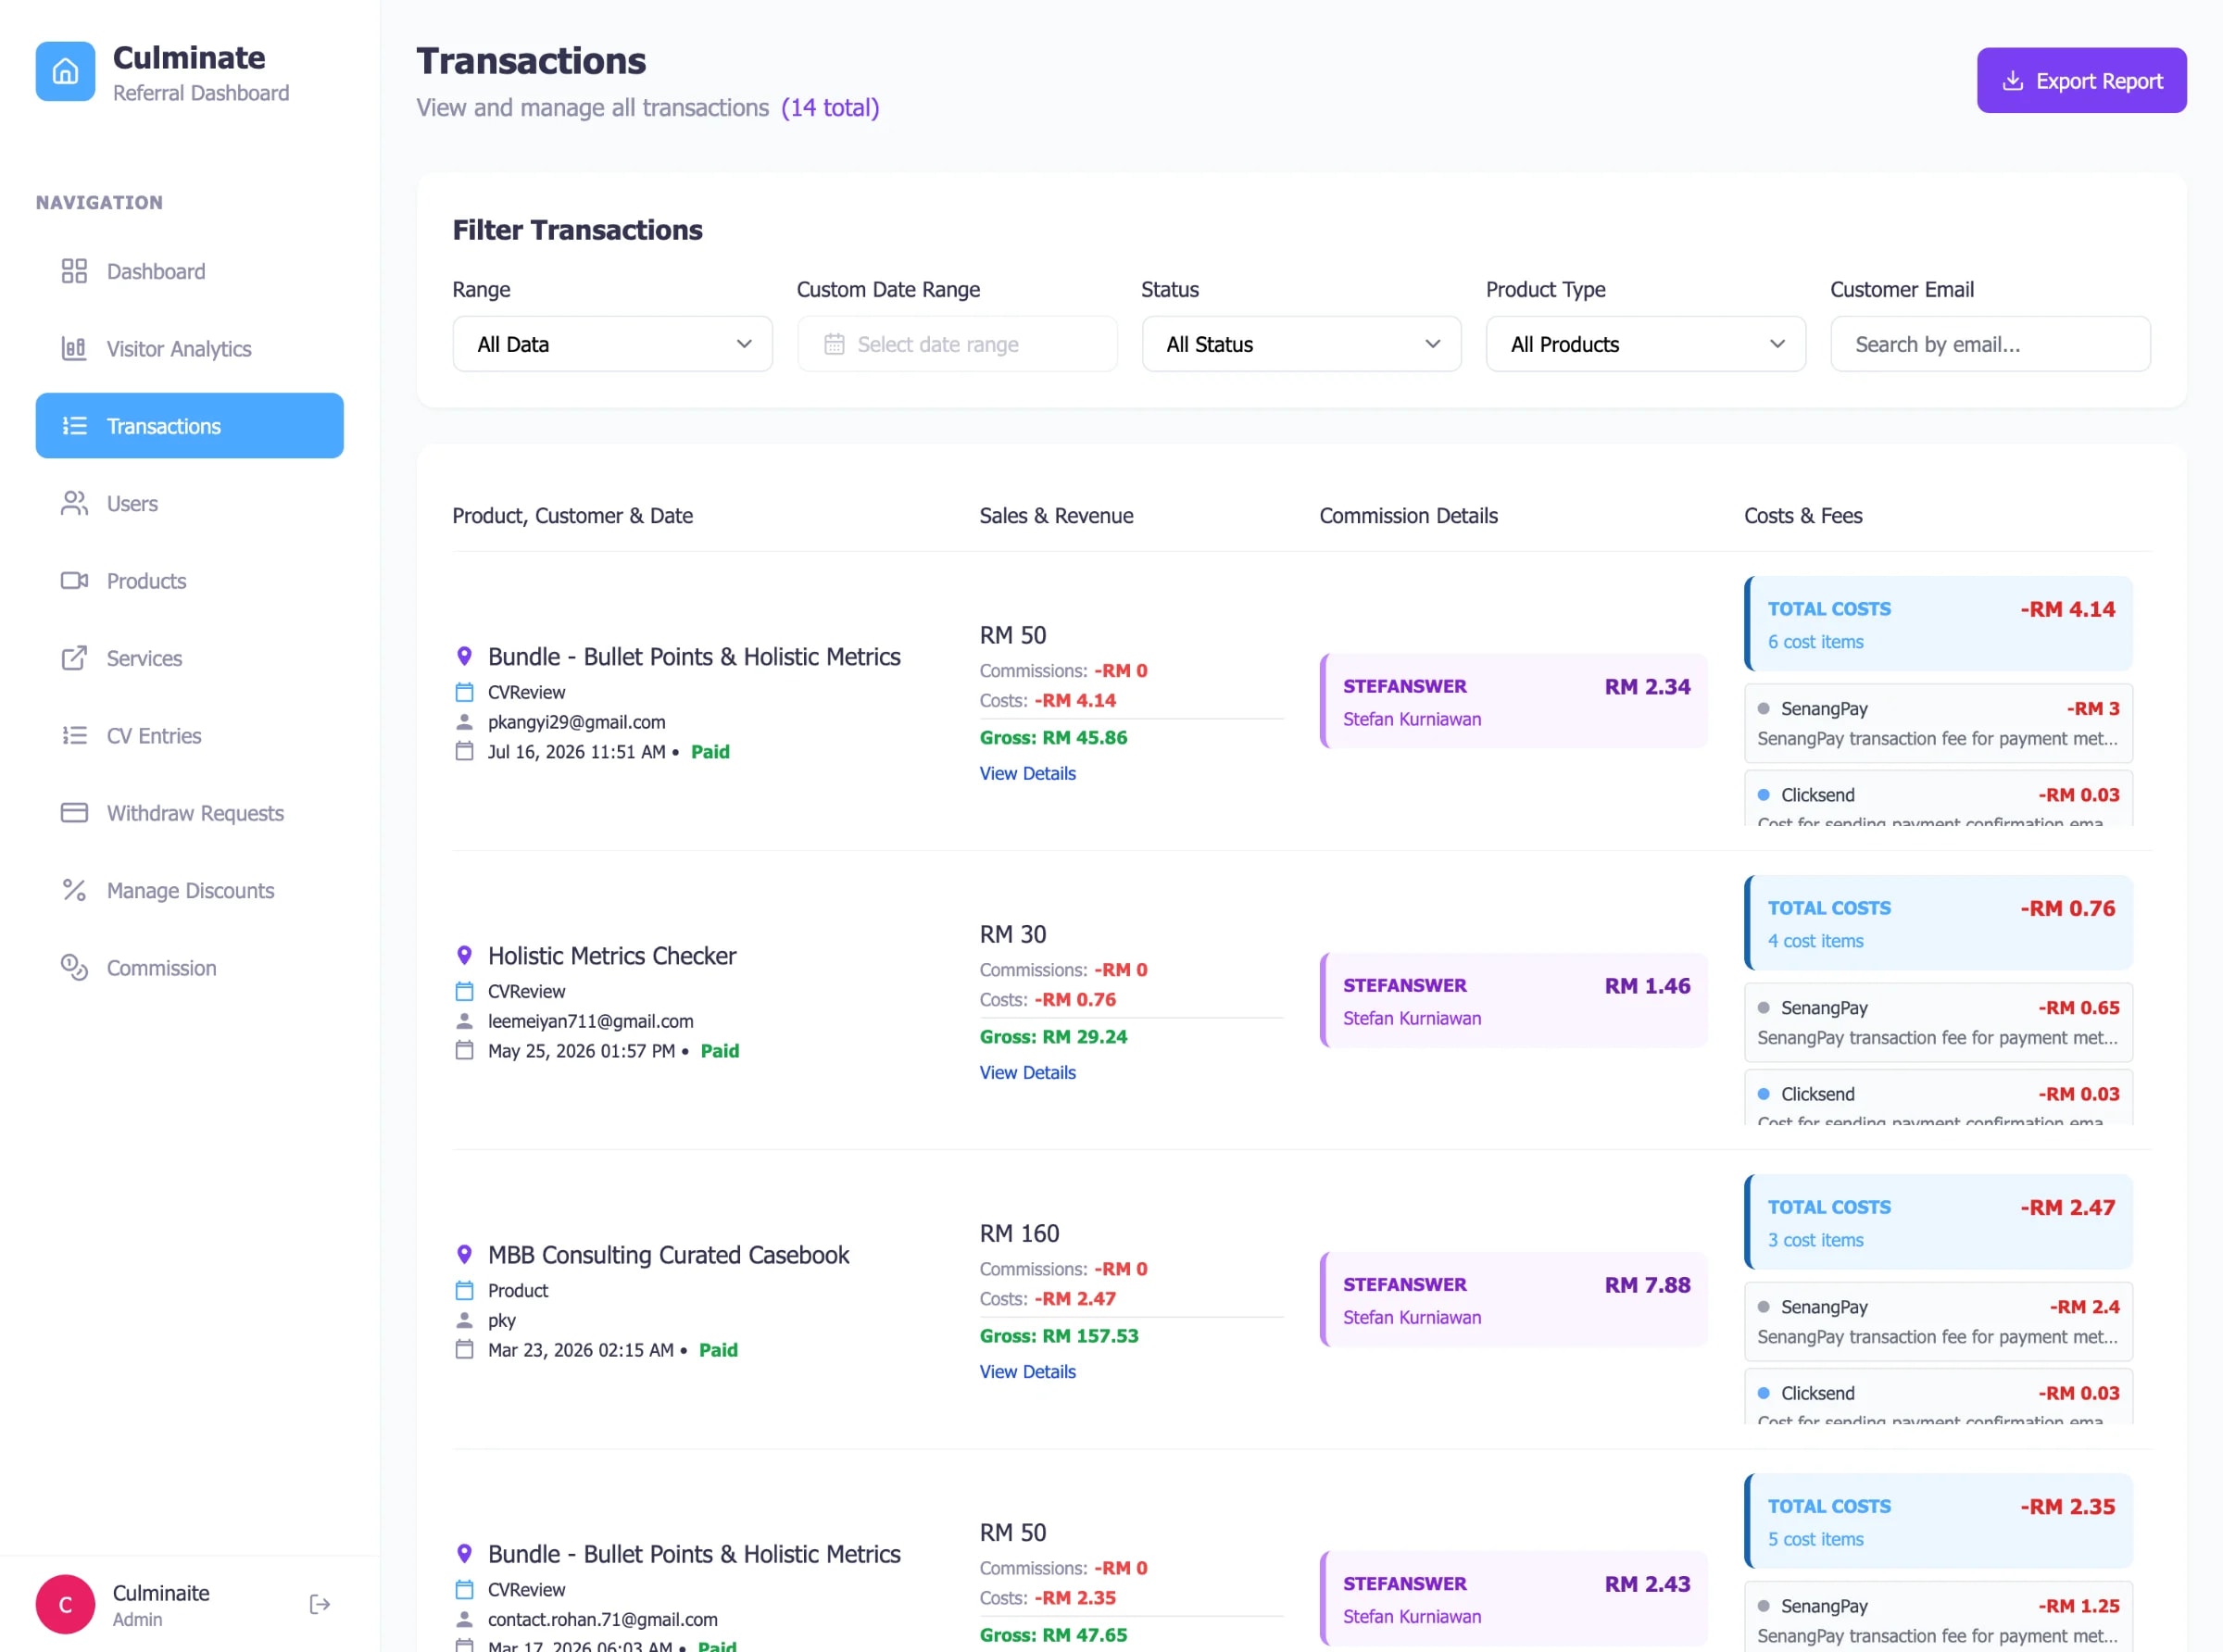Click the calendar icon in Custom Date Range
This screenshot has width=2223, height=1652.
[x=834, y=344]
